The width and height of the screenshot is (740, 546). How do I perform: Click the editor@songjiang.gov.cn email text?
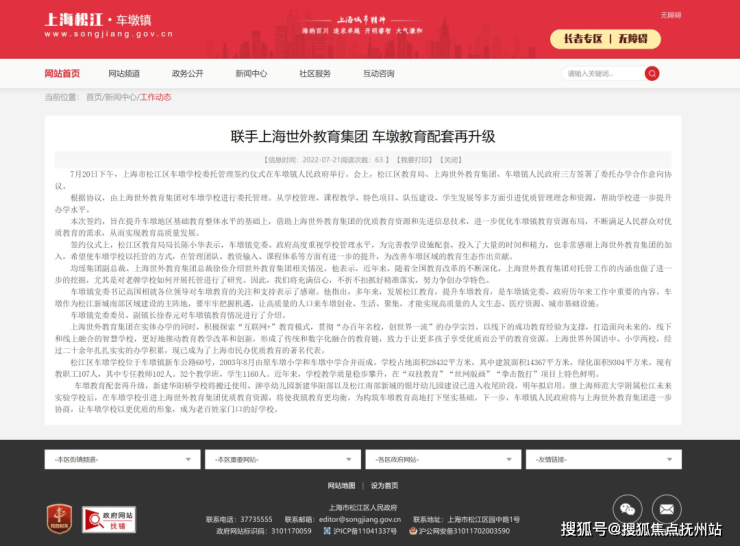(x=360, y=520)
